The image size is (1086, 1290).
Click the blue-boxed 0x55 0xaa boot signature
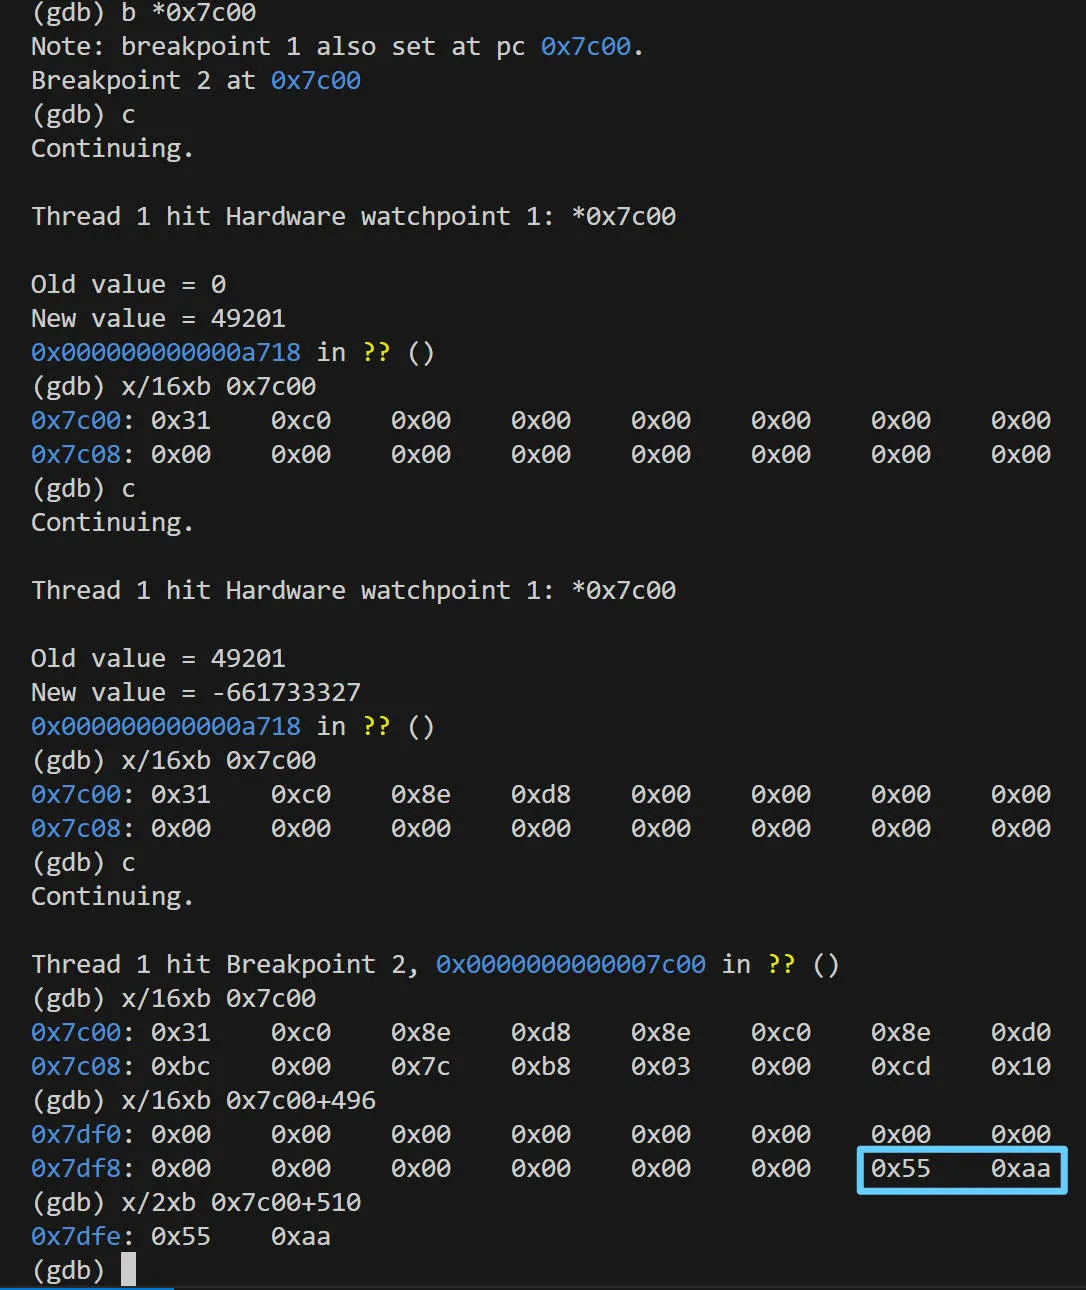tap(961, 1169)
